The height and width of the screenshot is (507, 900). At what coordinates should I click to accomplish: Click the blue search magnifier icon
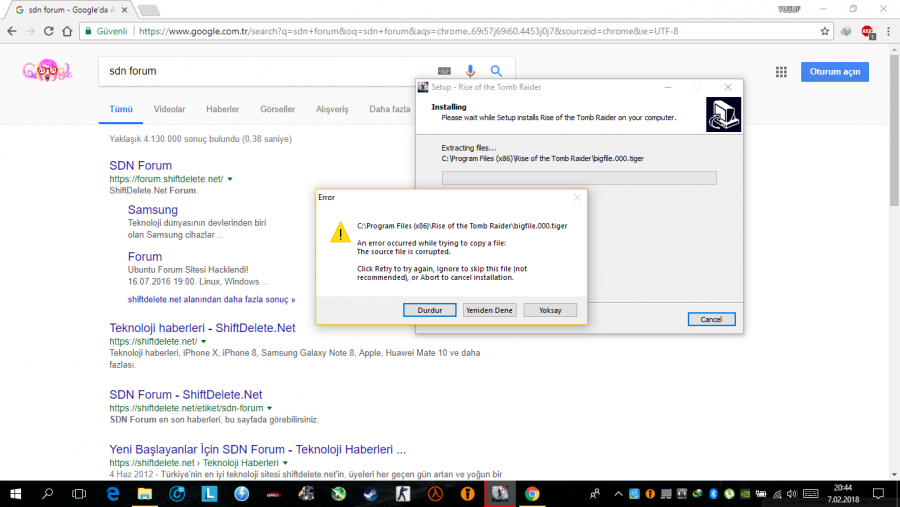[496, 71]
